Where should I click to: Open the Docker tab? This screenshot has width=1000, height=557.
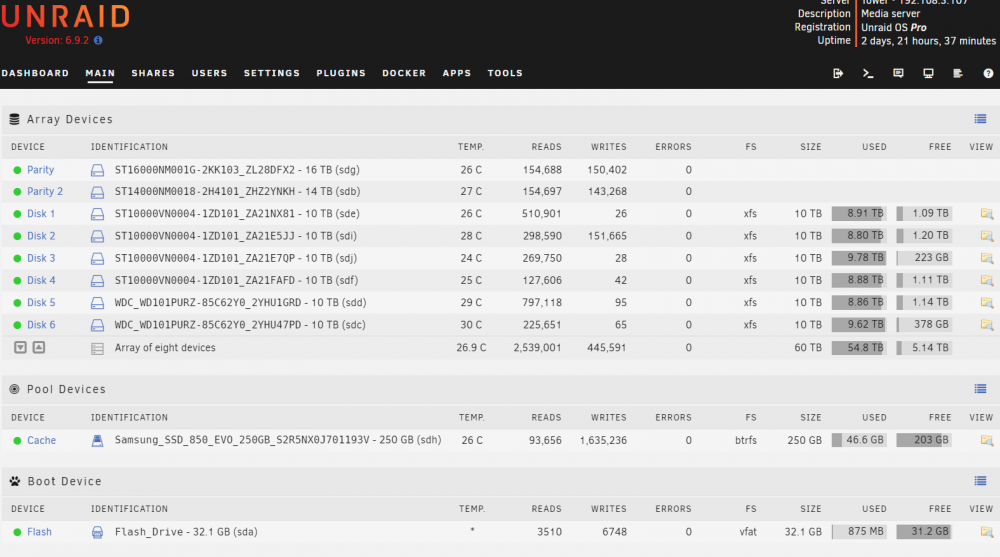point(404,73)
